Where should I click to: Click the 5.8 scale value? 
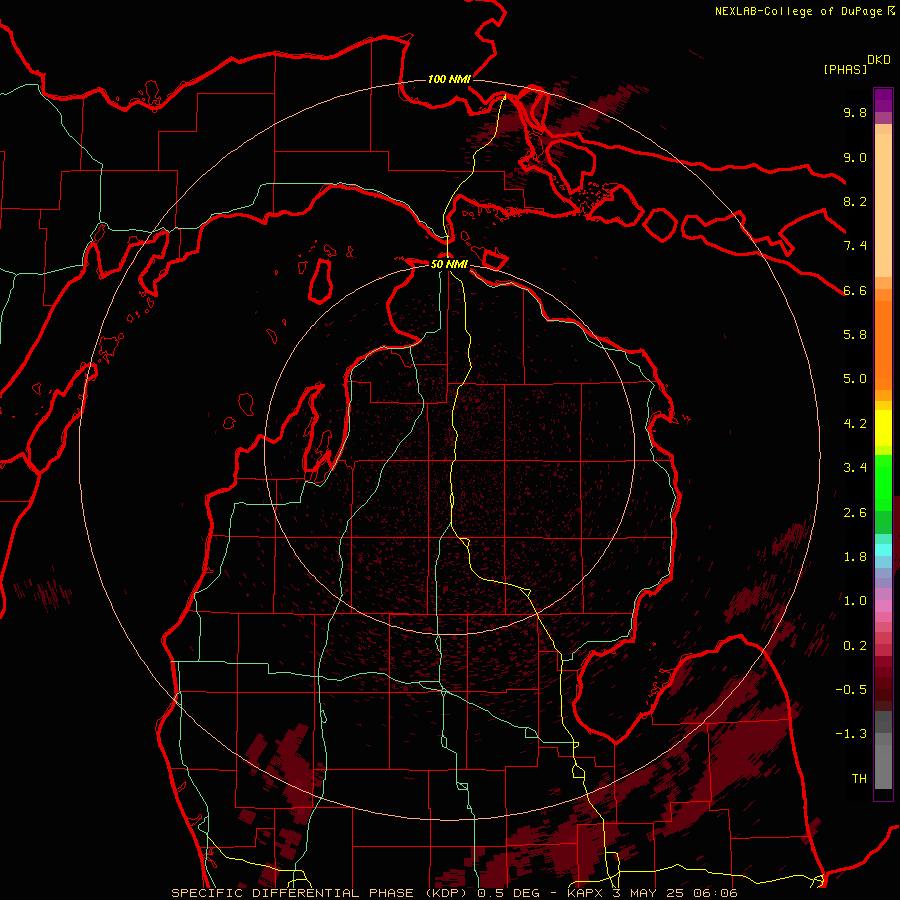855,335
